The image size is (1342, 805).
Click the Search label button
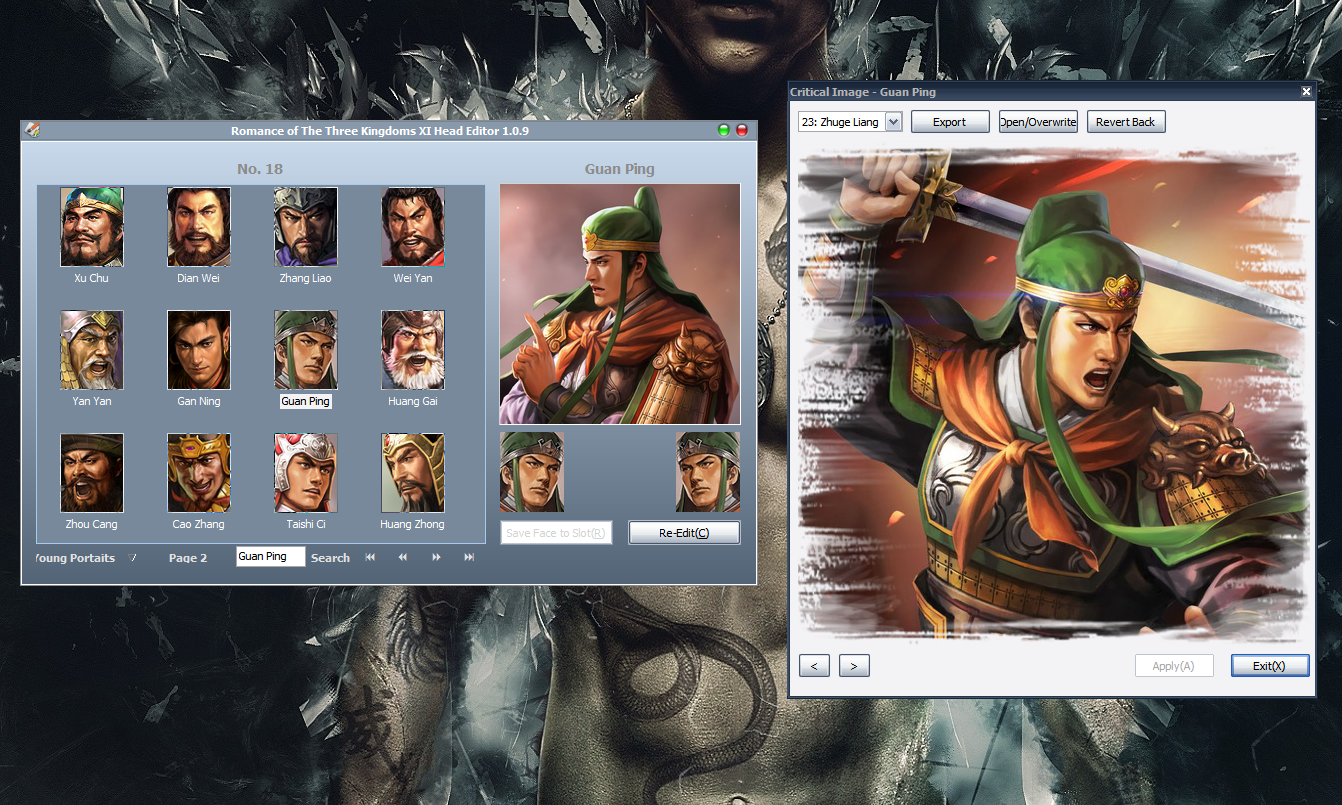point(330,558)
